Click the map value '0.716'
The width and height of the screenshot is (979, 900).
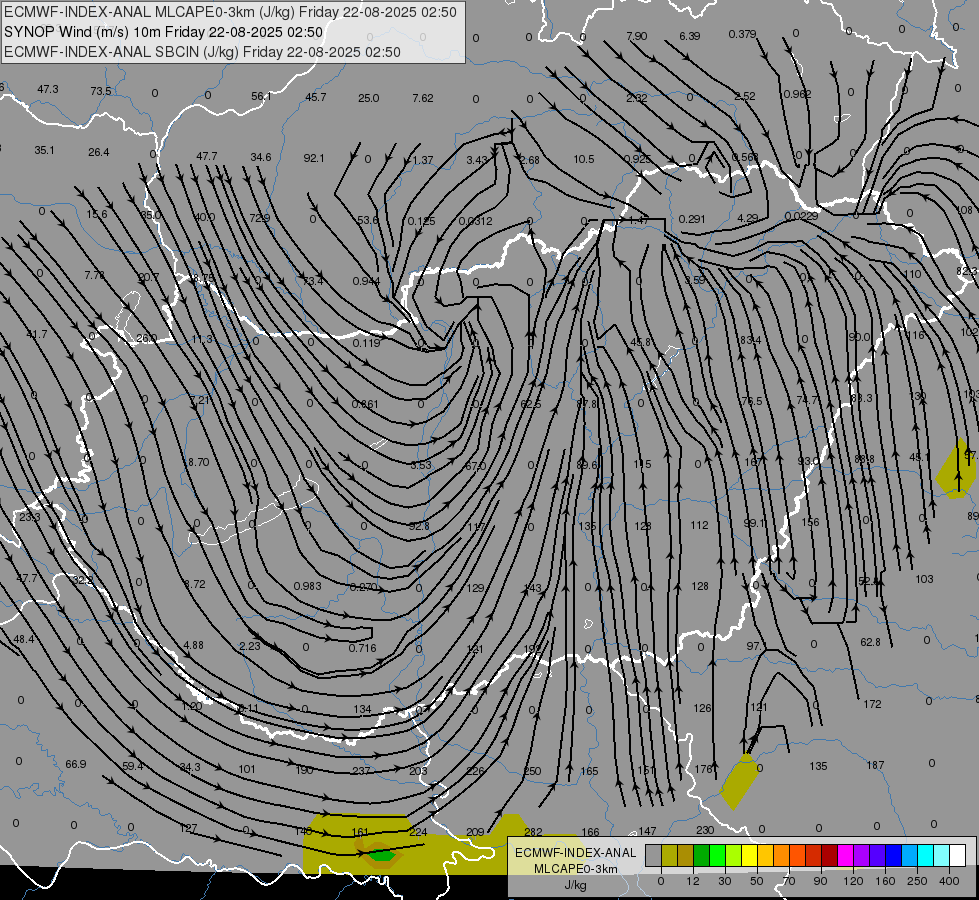tap(362, 648)
